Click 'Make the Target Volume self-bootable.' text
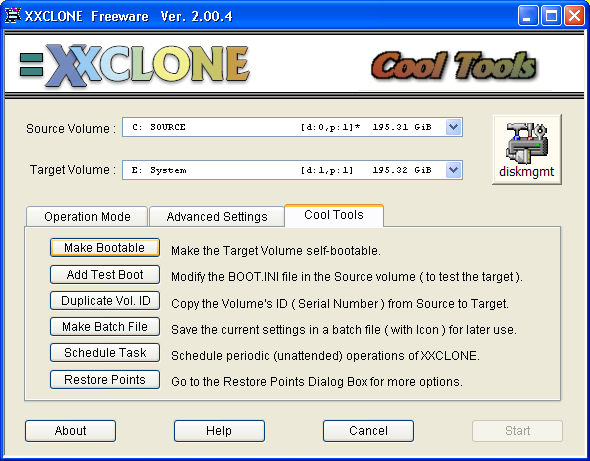This screenshot has width=590, height=461. click(276, 251)
